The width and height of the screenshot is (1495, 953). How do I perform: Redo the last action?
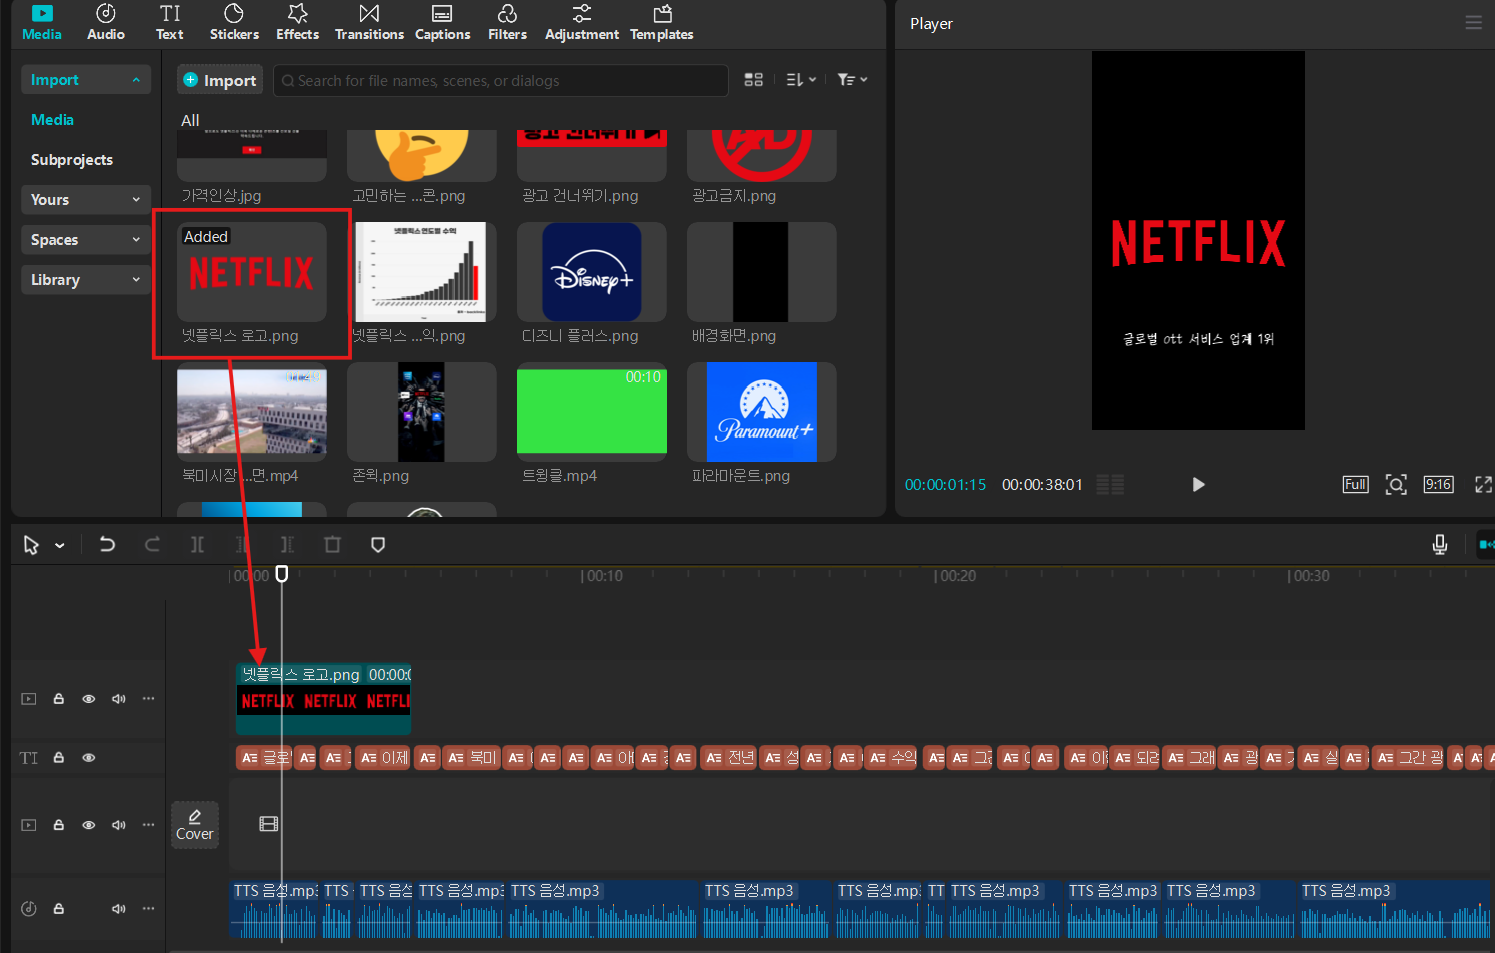click(152, 545)
